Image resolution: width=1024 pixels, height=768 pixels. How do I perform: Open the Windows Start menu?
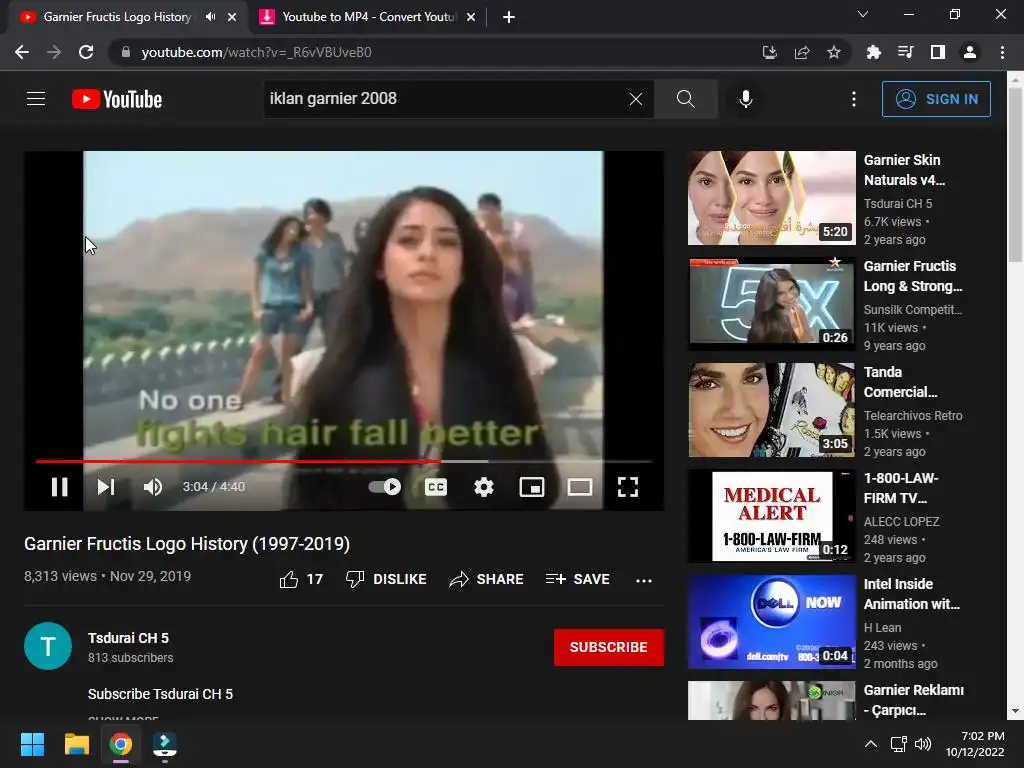[32, 744]
